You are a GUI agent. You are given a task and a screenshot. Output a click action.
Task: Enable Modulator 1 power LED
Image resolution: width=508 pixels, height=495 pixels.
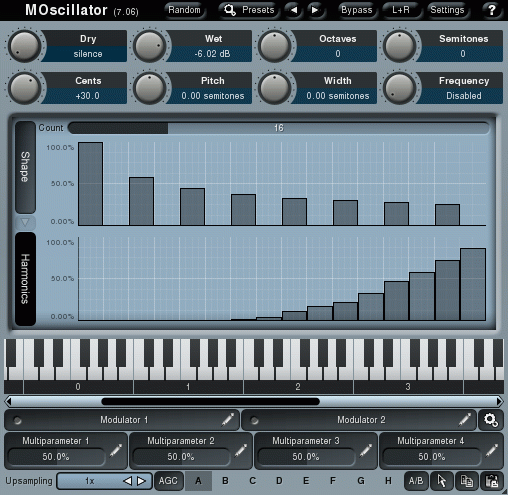(17, 421)
